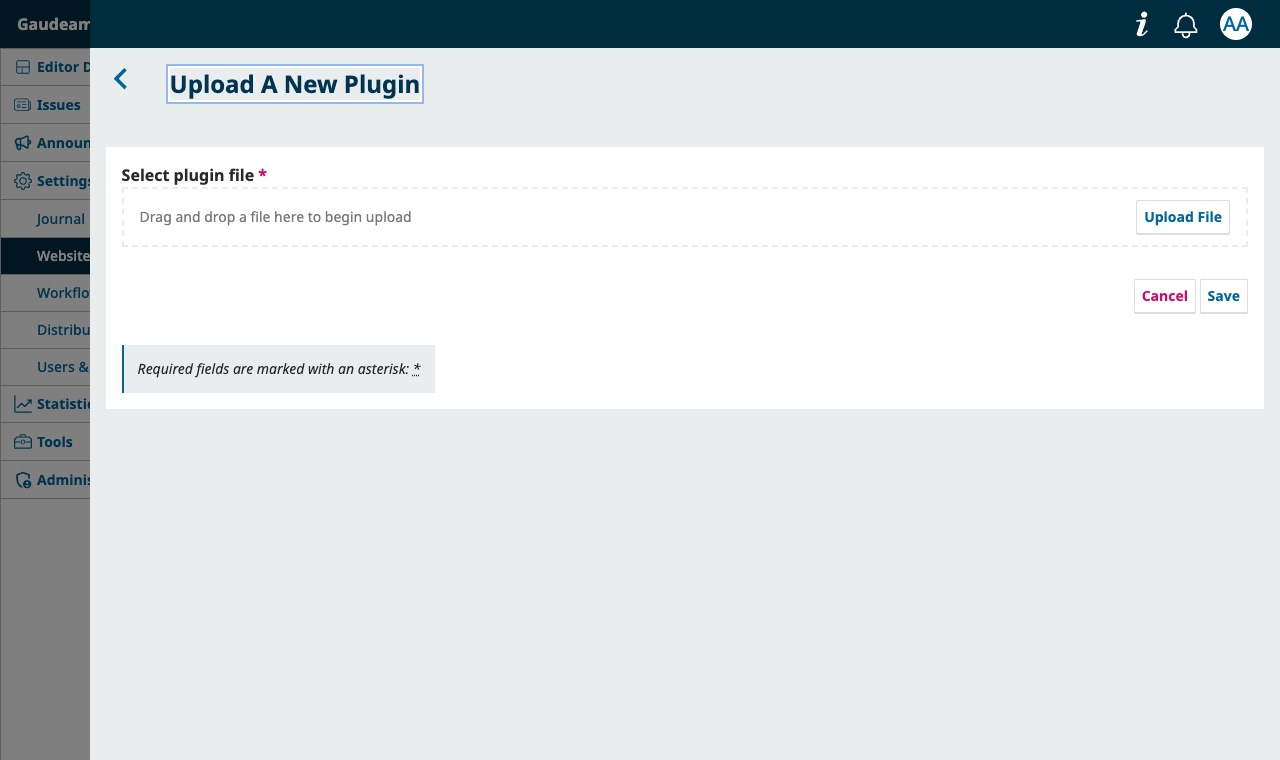
Task: Click the drag and drop file area
Action: pos(685,217)
